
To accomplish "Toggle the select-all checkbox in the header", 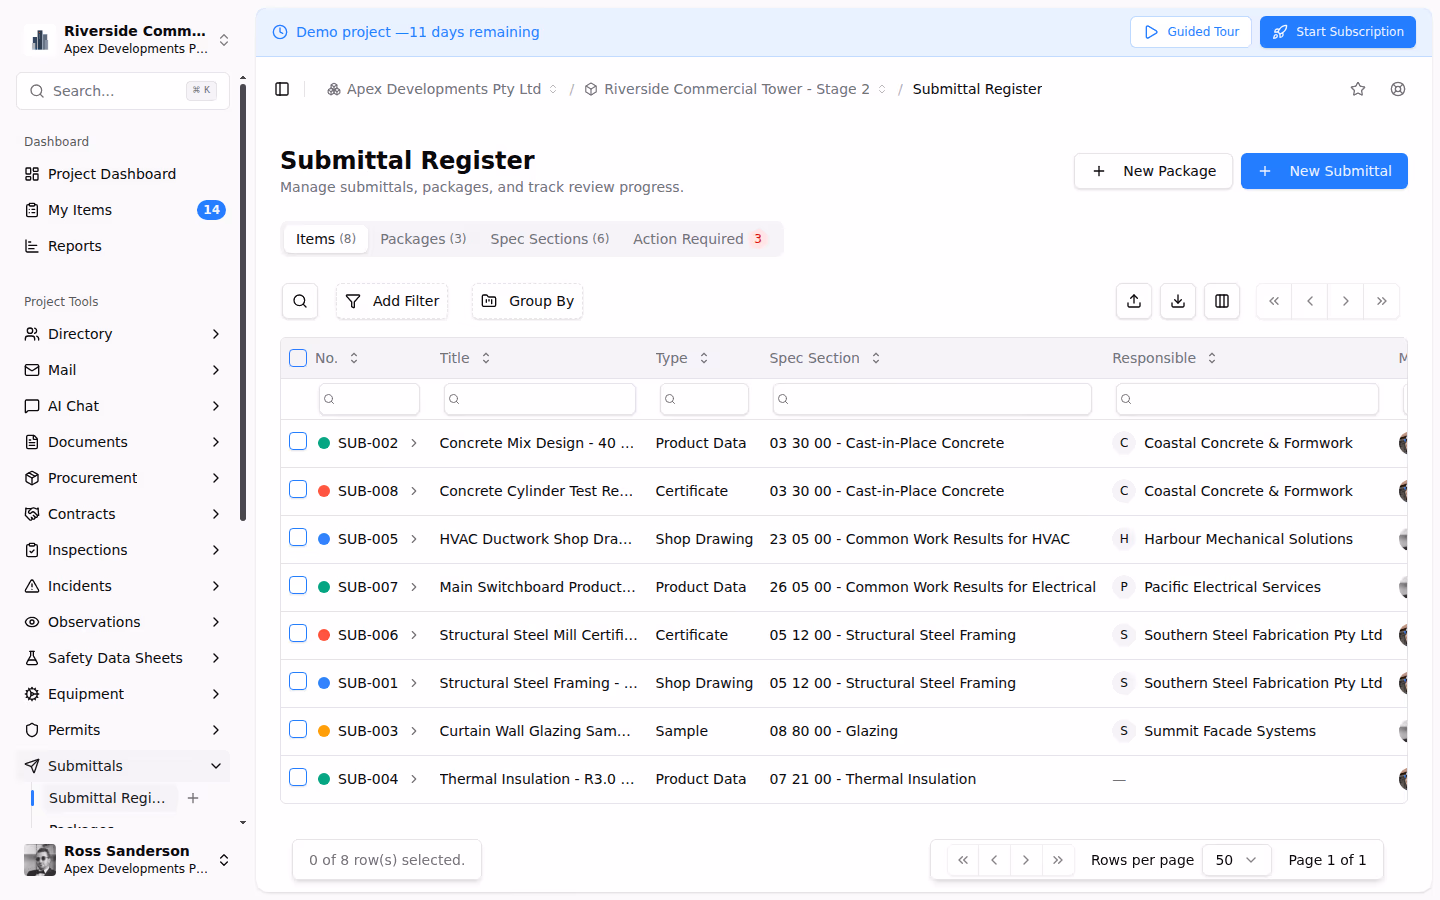I will pyautogui.click(x=298, y=358).
